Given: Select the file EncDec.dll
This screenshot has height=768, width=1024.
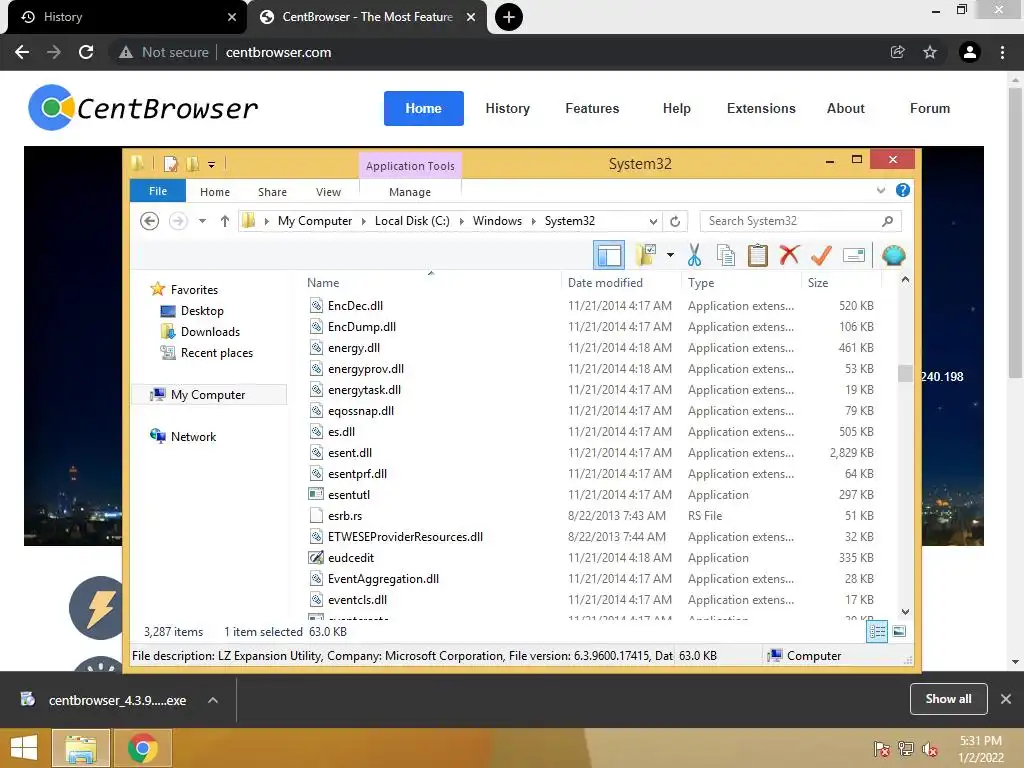Looking at the screenshot, I should 355,306.
